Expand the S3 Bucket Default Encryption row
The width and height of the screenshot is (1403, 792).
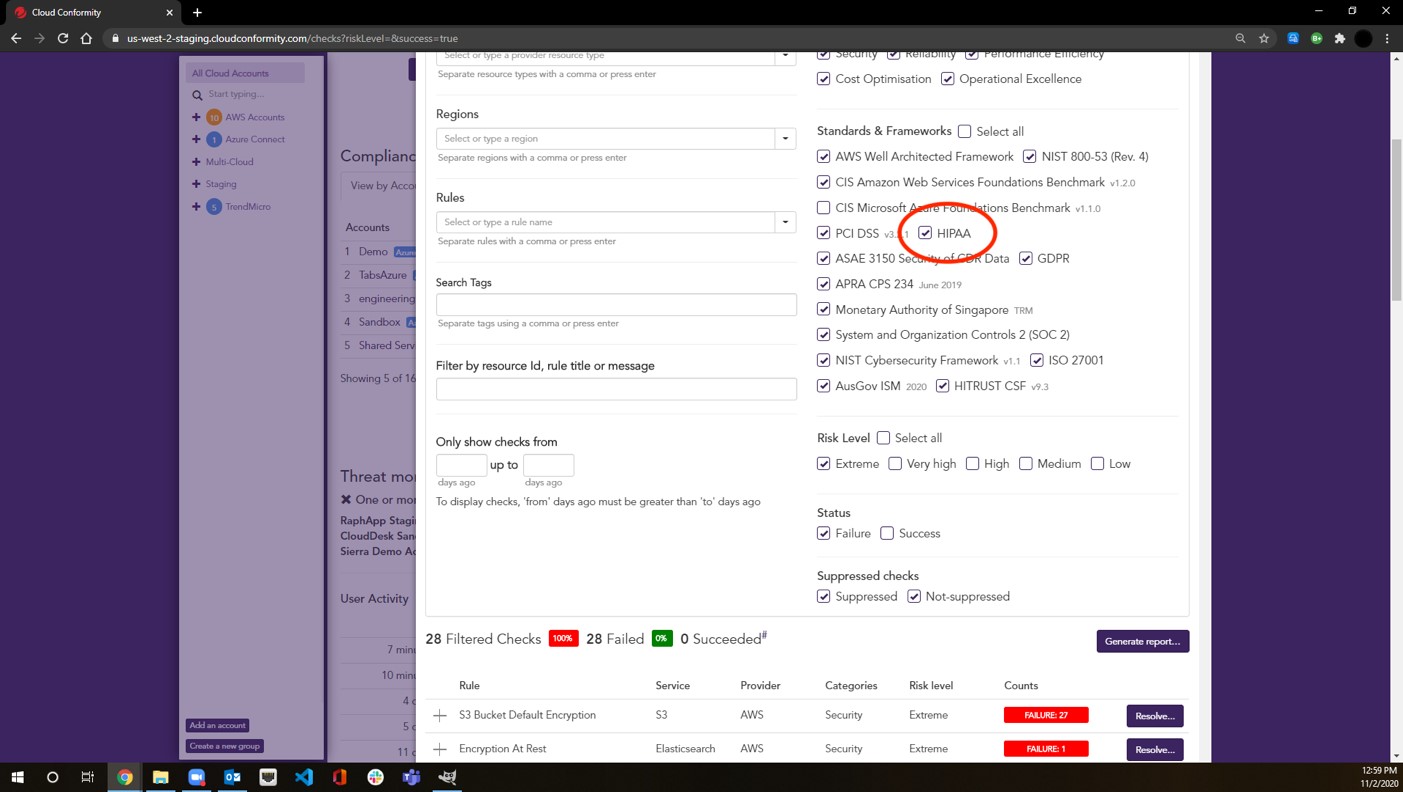(x=440, y=716)
